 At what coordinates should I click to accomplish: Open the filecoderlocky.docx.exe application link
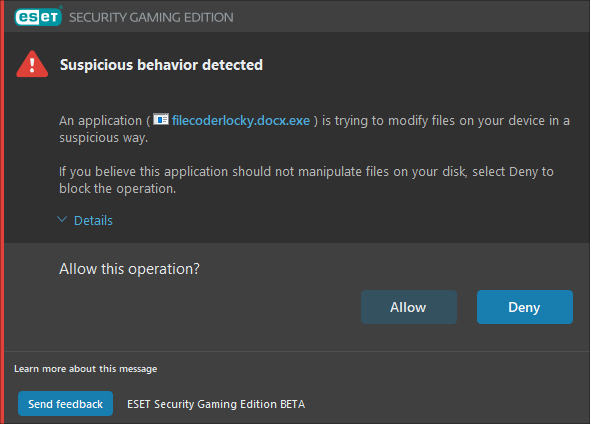pyautogui.click(x=241, y=120)
